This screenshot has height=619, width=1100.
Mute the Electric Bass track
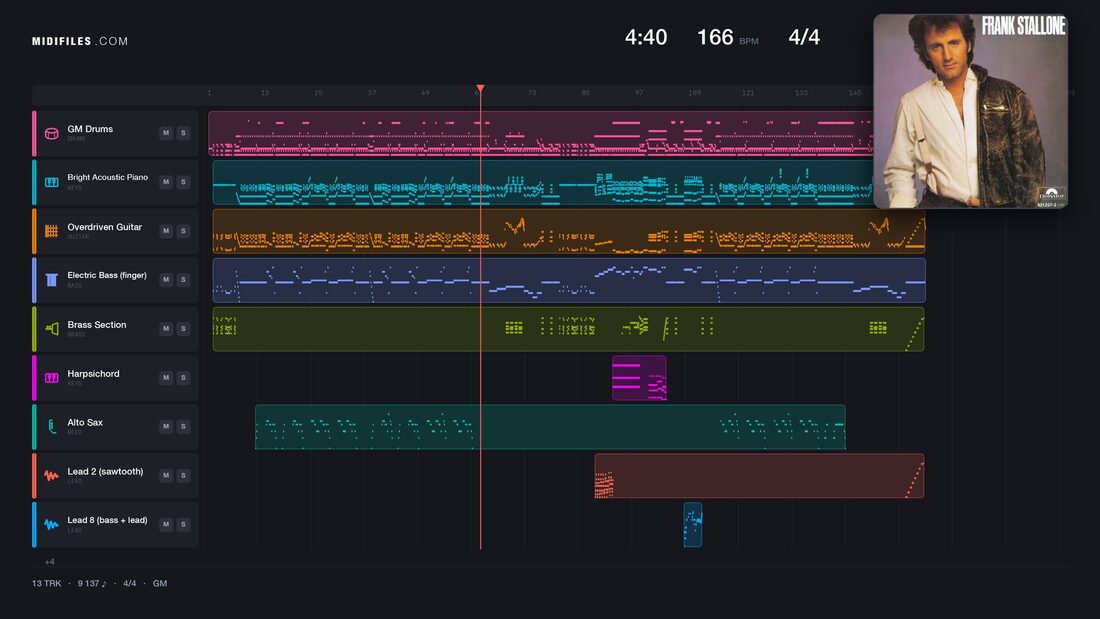point(166,279)
